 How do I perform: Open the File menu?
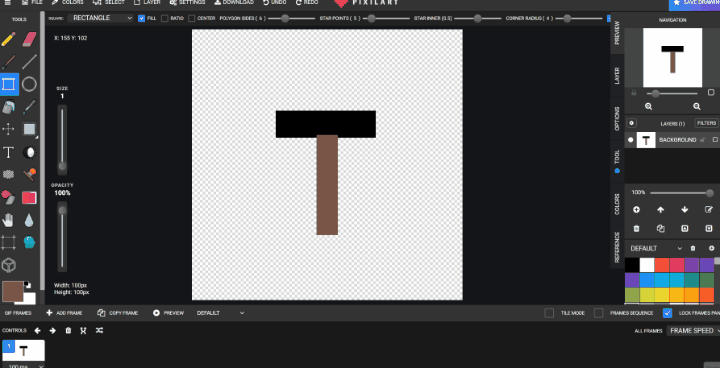32,2
